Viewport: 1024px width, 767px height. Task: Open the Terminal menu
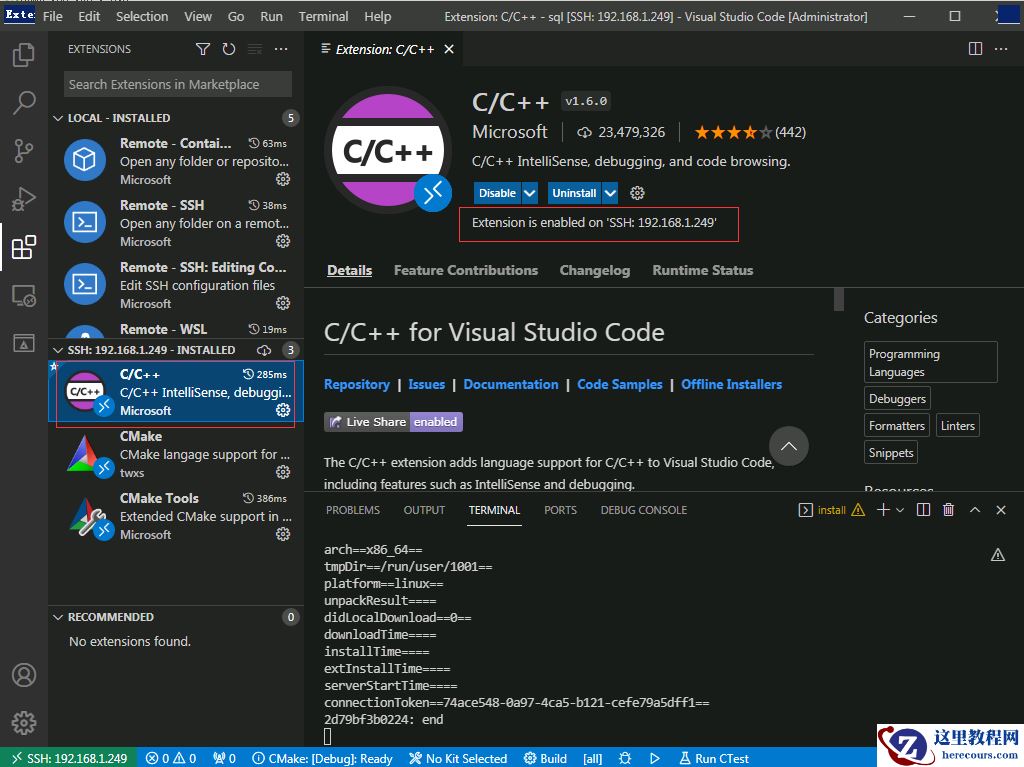pyautogui.click(x=323, y=16)
